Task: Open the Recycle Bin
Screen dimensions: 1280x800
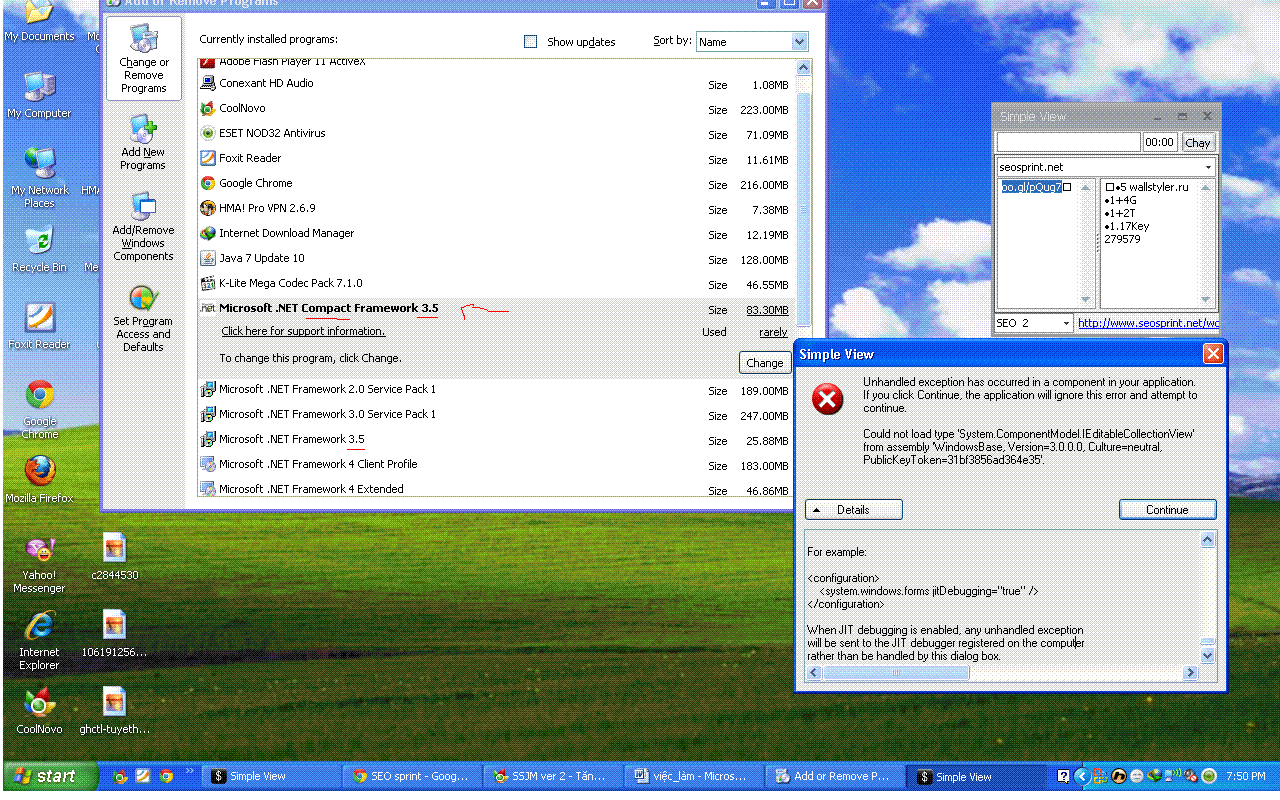Action: click(x=39, y=249)
